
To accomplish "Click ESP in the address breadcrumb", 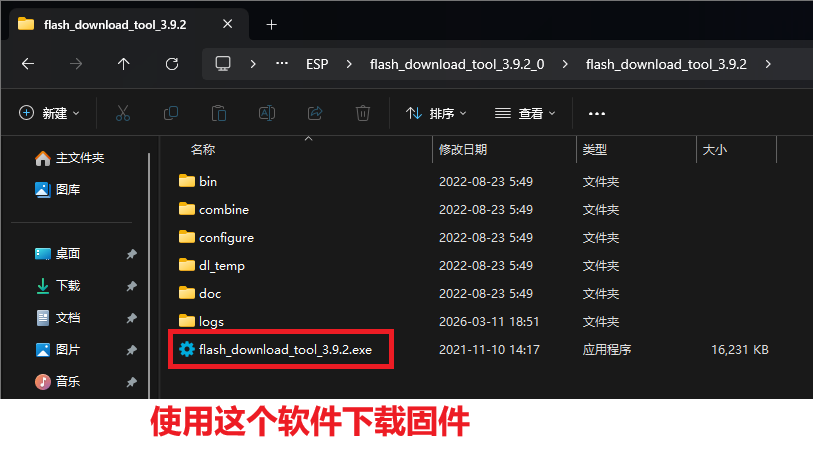I will pos(317,64).
